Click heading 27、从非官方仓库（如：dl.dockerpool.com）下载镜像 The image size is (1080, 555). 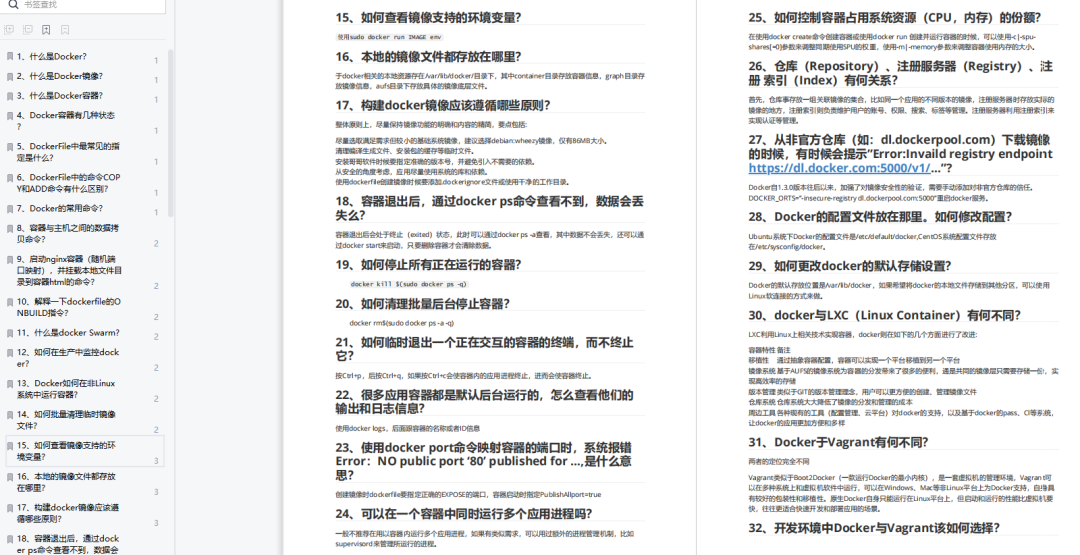click(901, 154)
